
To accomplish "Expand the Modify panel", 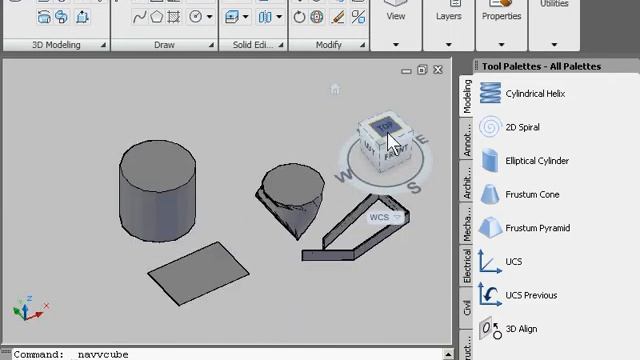I will pyautogui.click(x=362, y=45).
